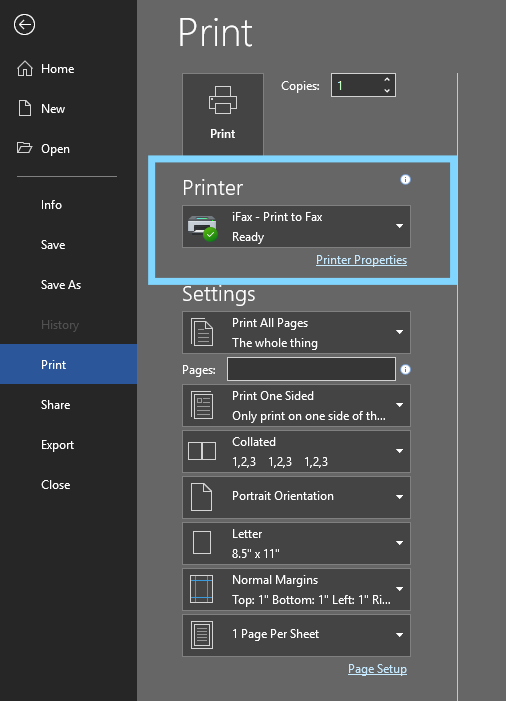The height and width of the screenshot is (701, 506).
Task: Select Export in the sidebar
Action: point(68,445)
